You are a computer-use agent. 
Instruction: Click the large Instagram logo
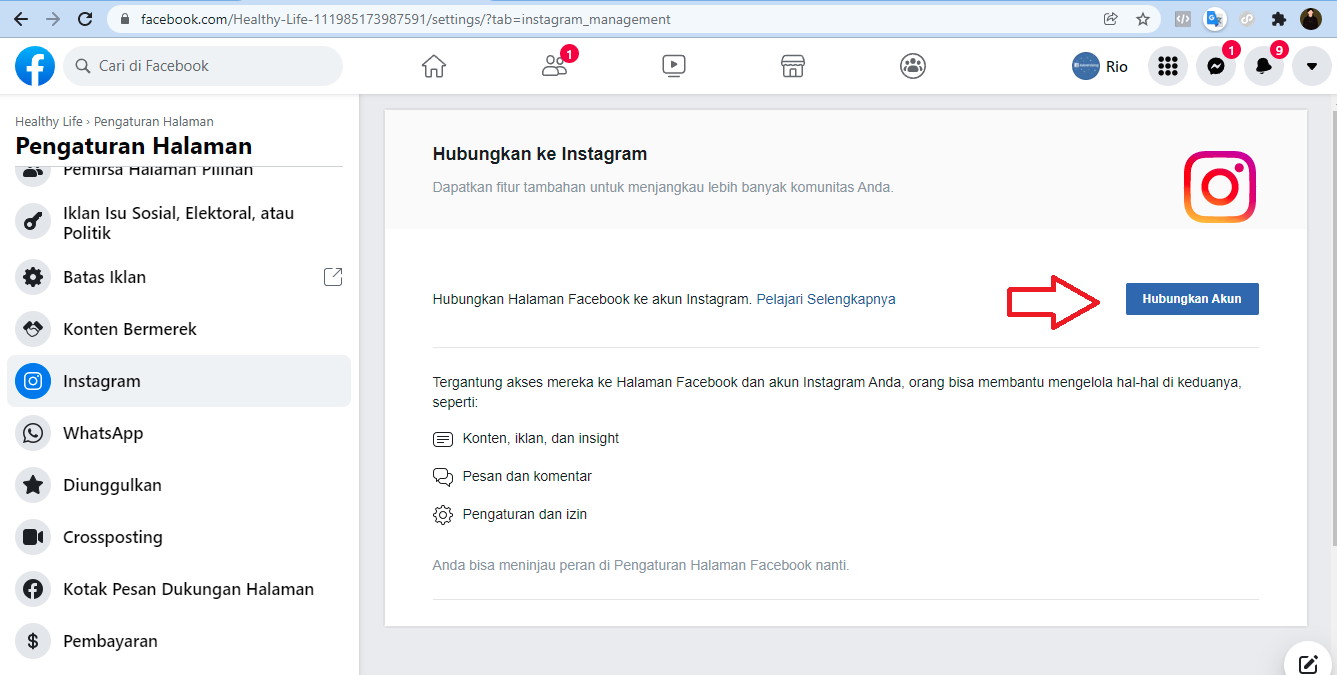pyautogui.click(x=1220, y=187)
